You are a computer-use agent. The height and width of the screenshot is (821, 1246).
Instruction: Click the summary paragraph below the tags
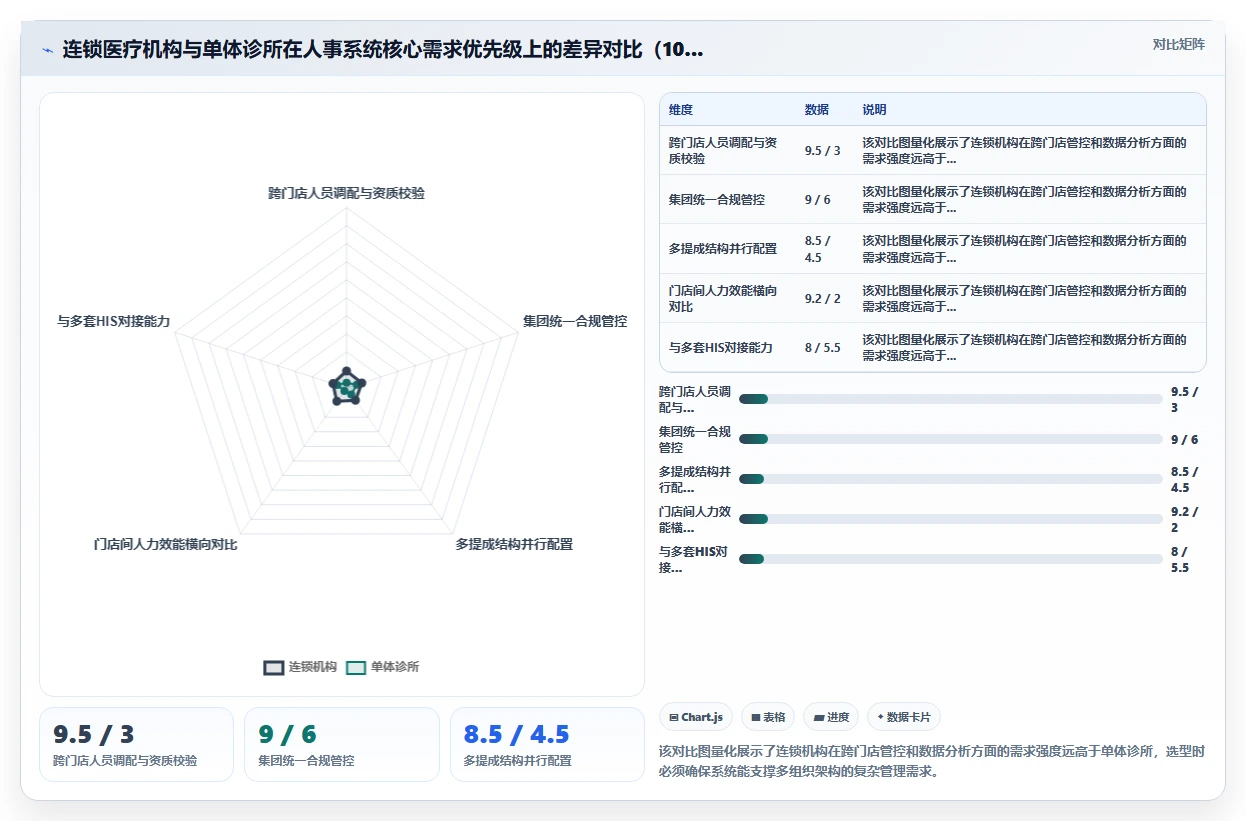point(932,761)
